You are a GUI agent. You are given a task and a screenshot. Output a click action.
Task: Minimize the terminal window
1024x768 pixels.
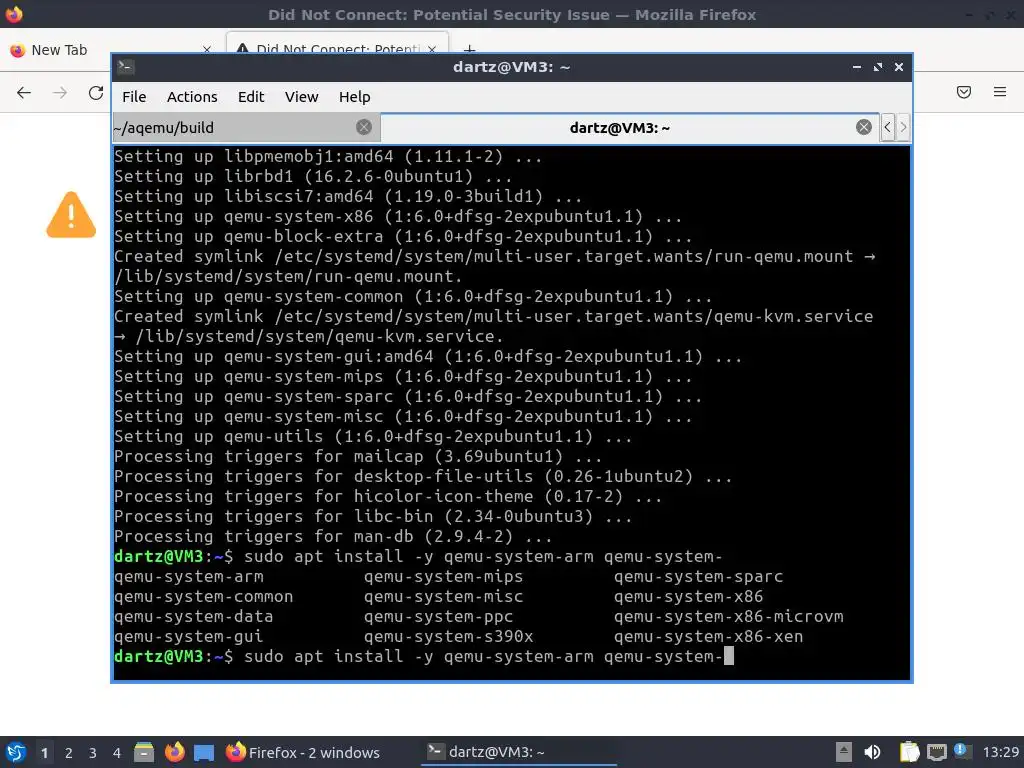pyautogui.click(x=856, y=67)
